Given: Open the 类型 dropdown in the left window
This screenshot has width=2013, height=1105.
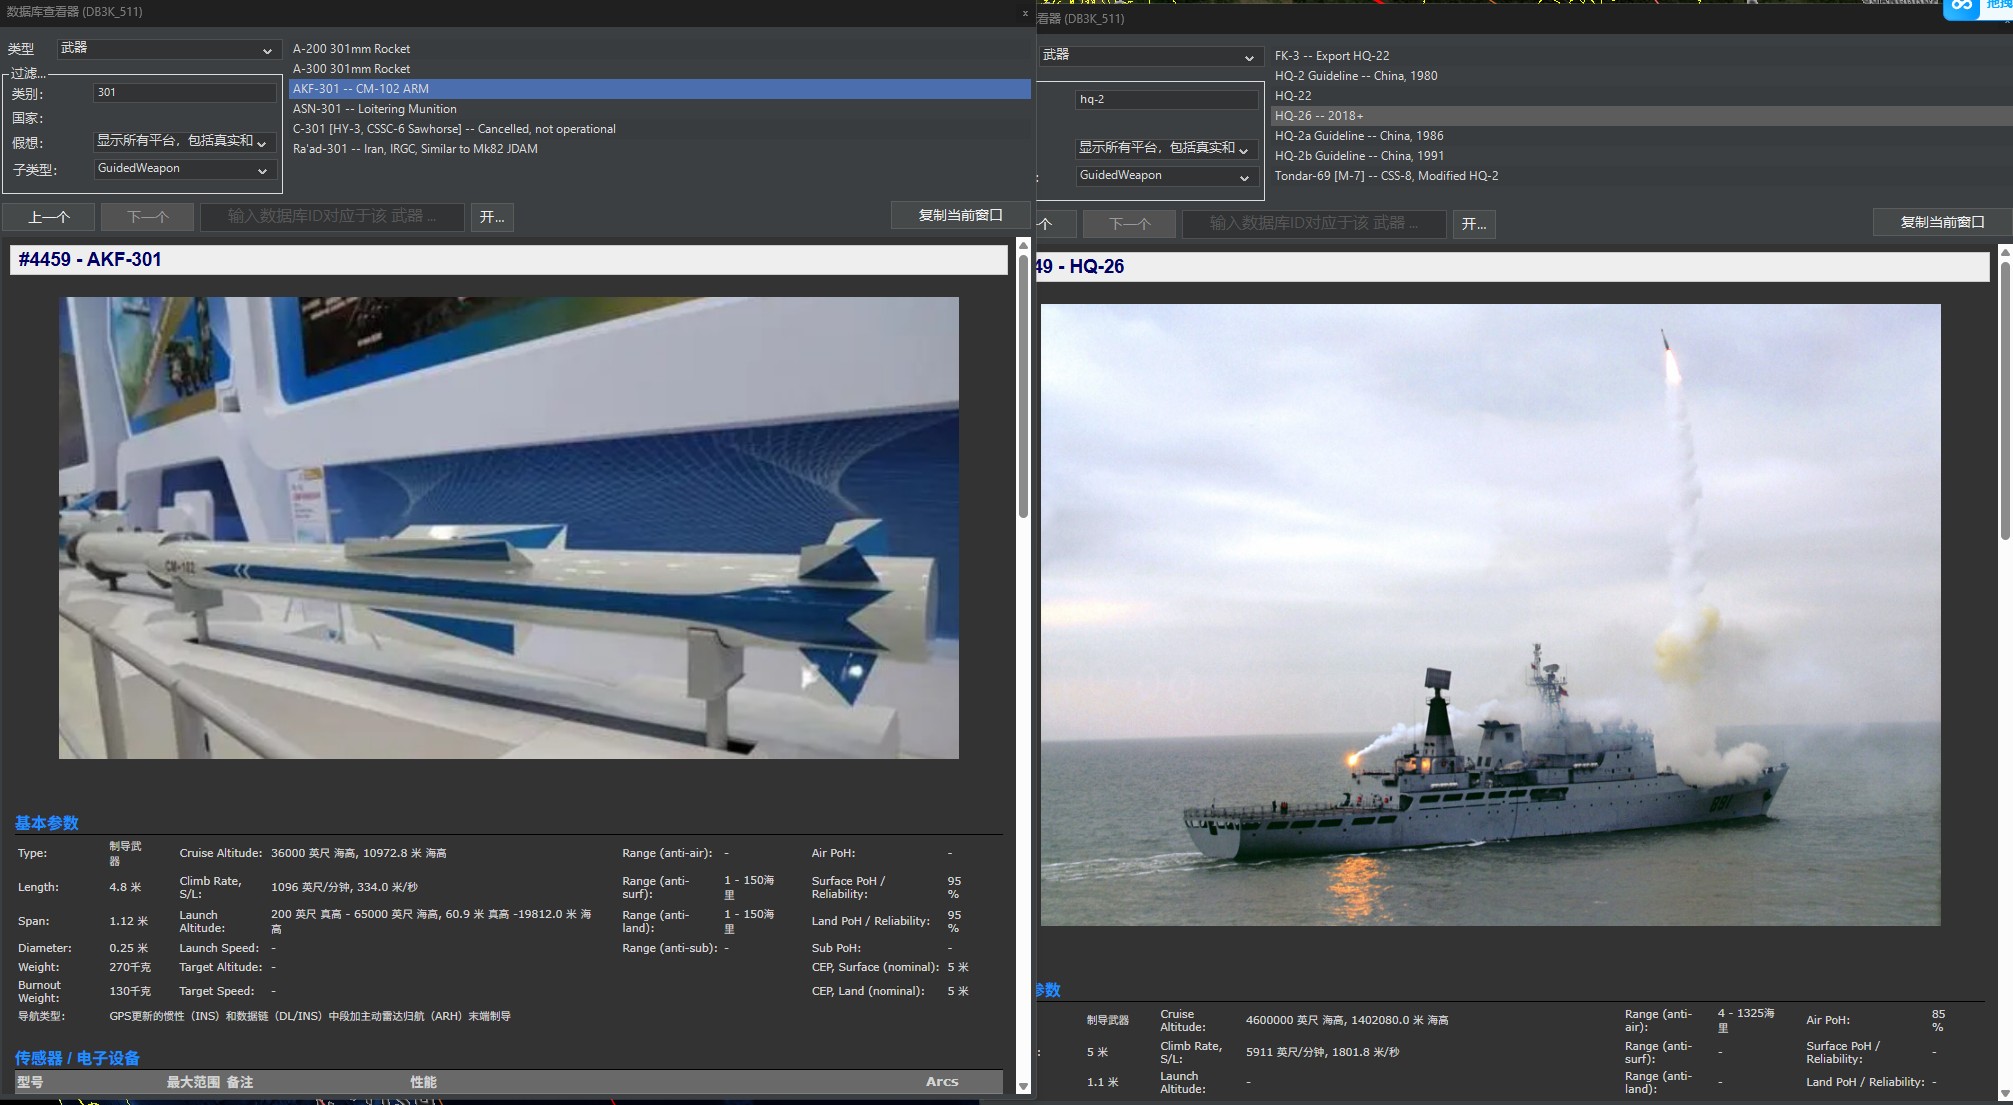Looking at the screenshot, I should 168,49.
